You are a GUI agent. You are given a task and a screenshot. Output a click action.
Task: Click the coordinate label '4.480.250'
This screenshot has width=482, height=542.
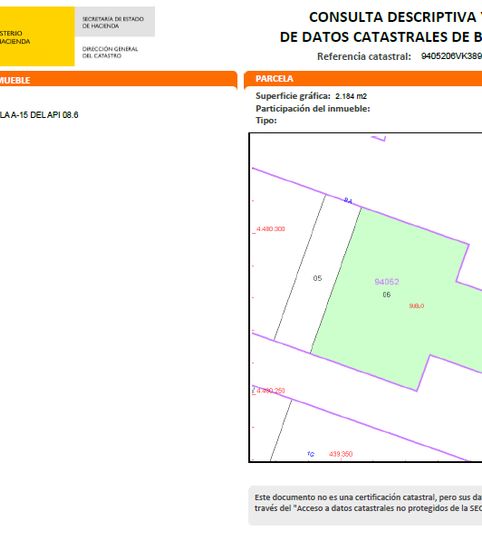271,391
